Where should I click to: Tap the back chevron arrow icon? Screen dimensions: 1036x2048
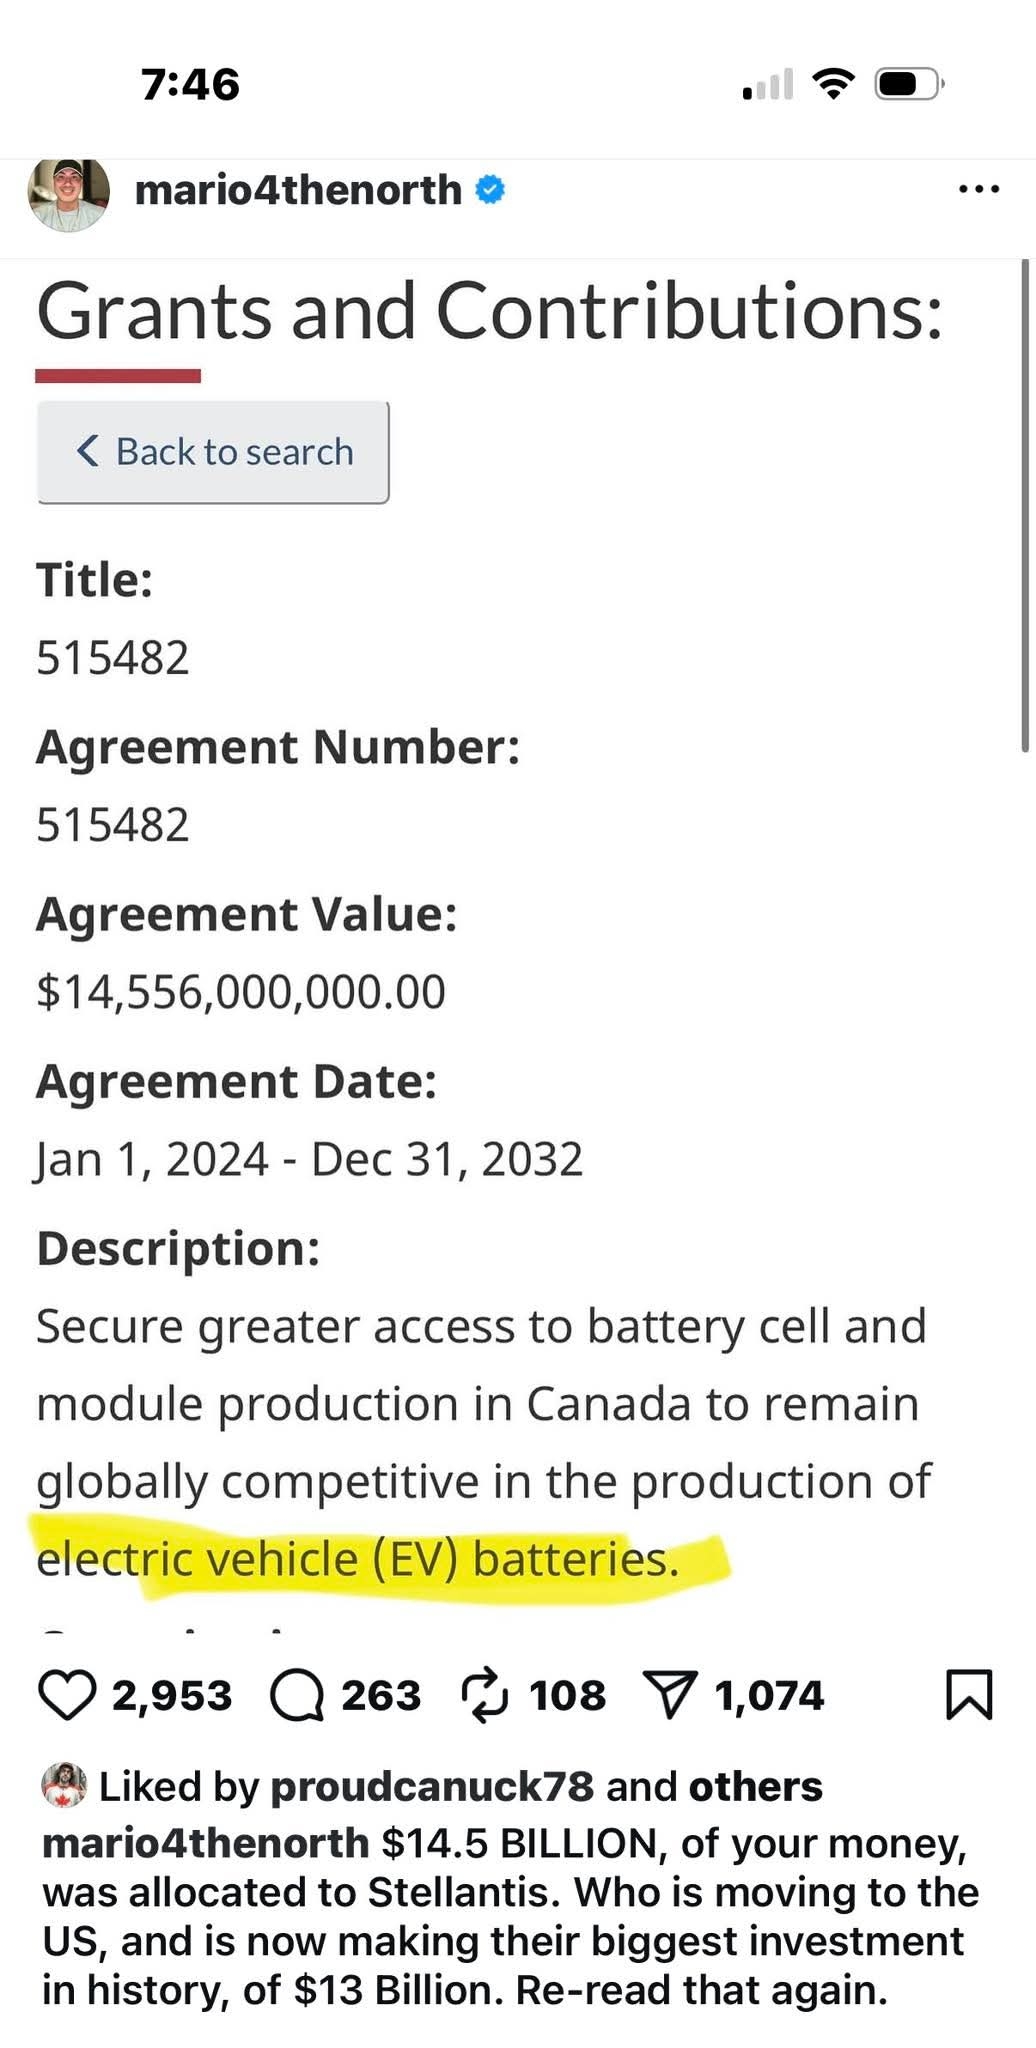[88, 451]
